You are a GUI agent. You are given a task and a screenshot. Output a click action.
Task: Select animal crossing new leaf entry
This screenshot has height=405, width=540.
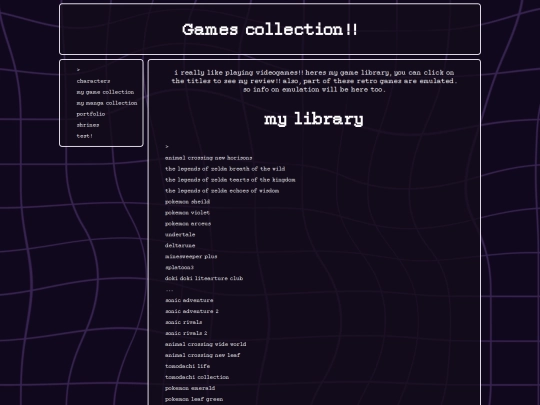point(202,355)
